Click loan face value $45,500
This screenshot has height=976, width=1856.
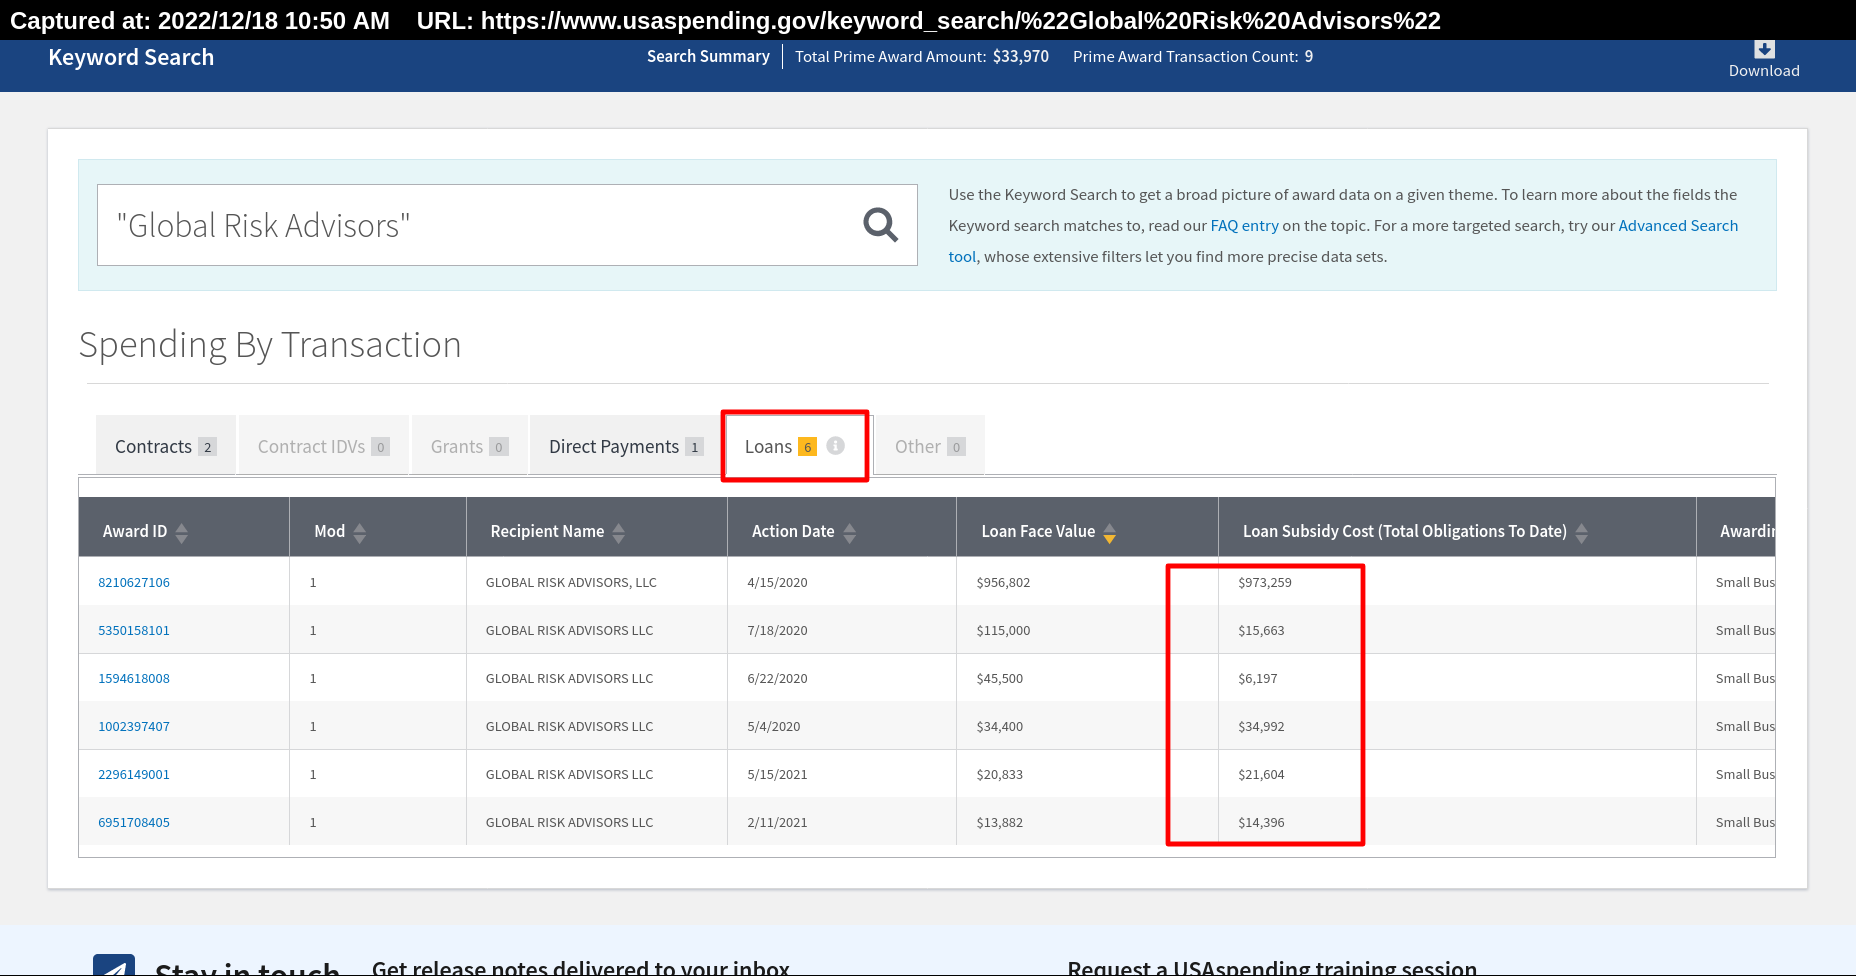[1000, 678]
